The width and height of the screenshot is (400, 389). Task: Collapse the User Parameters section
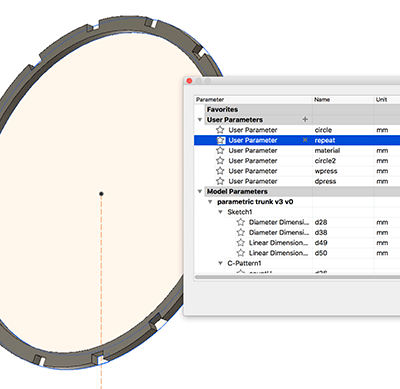200,120
